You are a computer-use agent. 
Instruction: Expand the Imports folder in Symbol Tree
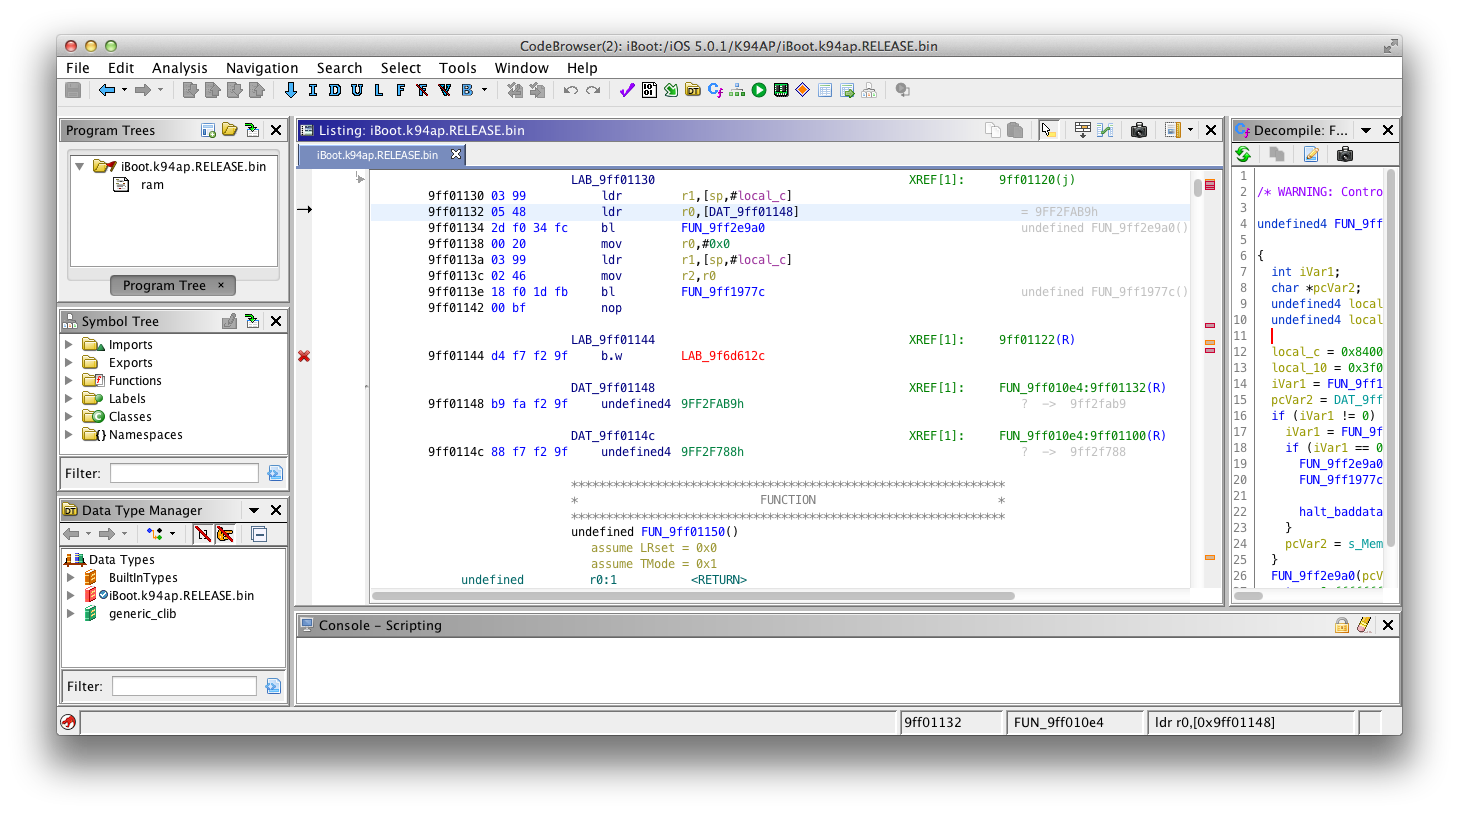pos(69,345)
